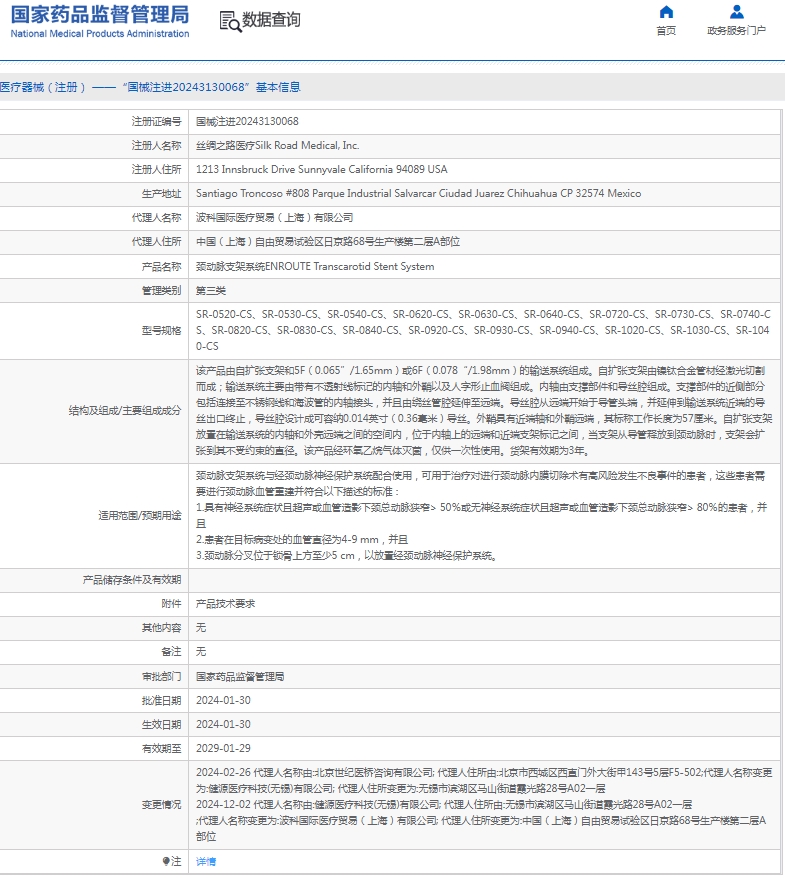
Task: Click the 注册证编号 label
Action: tap(156, 122)
